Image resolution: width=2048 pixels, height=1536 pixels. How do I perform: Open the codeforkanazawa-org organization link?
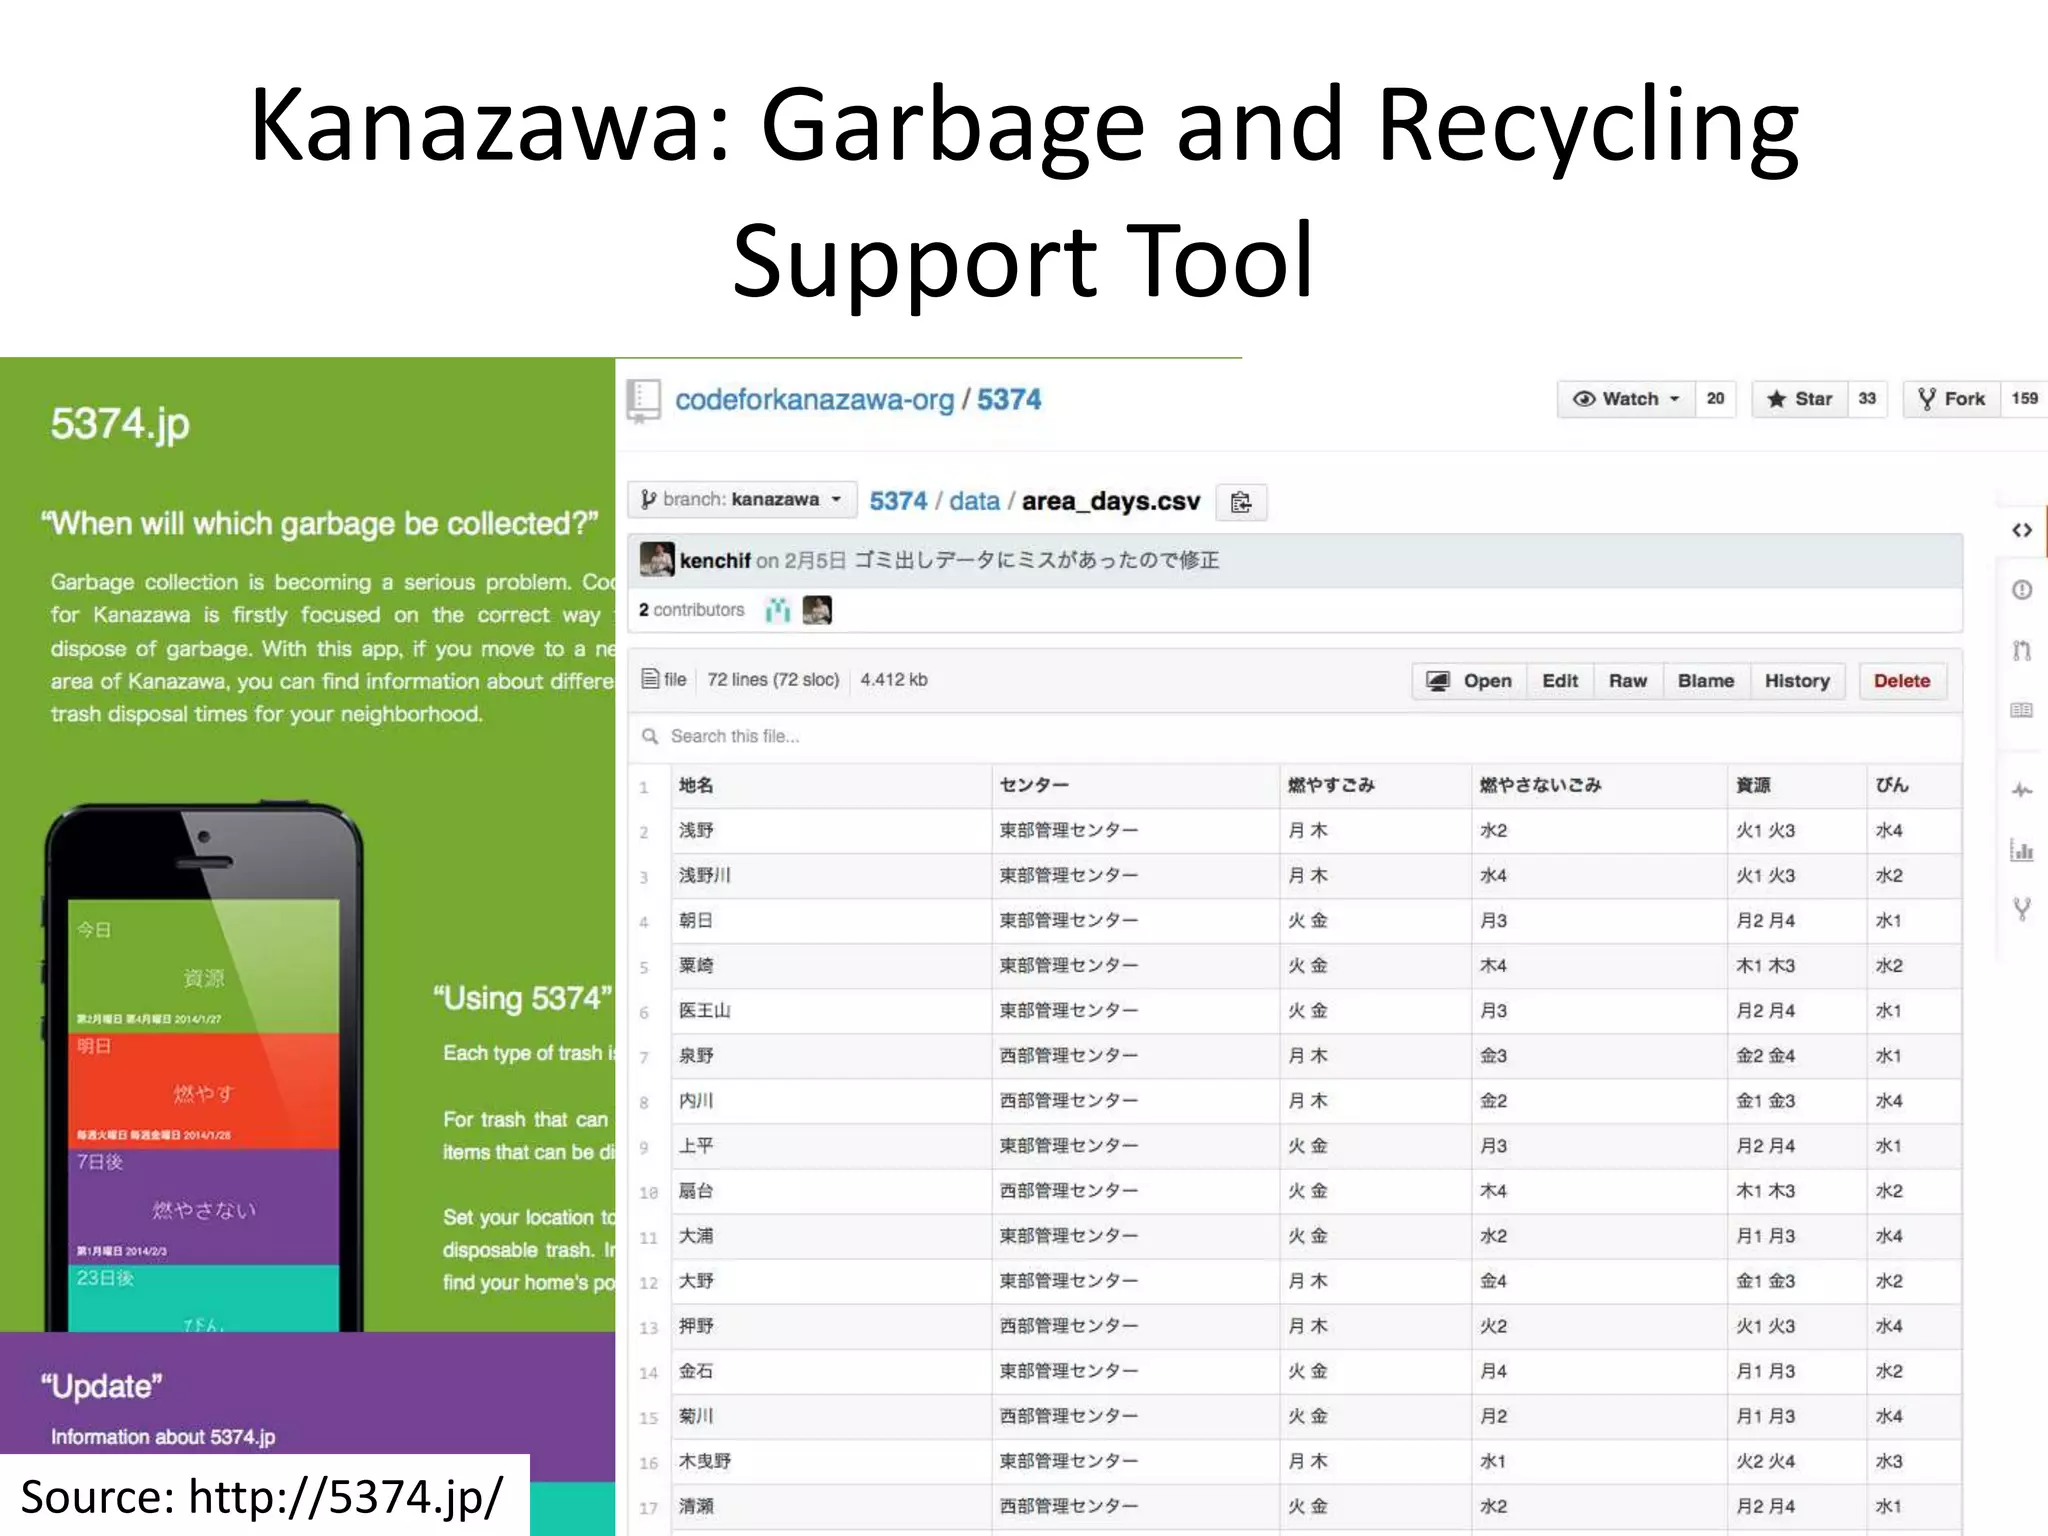click(x=814, y=400)
